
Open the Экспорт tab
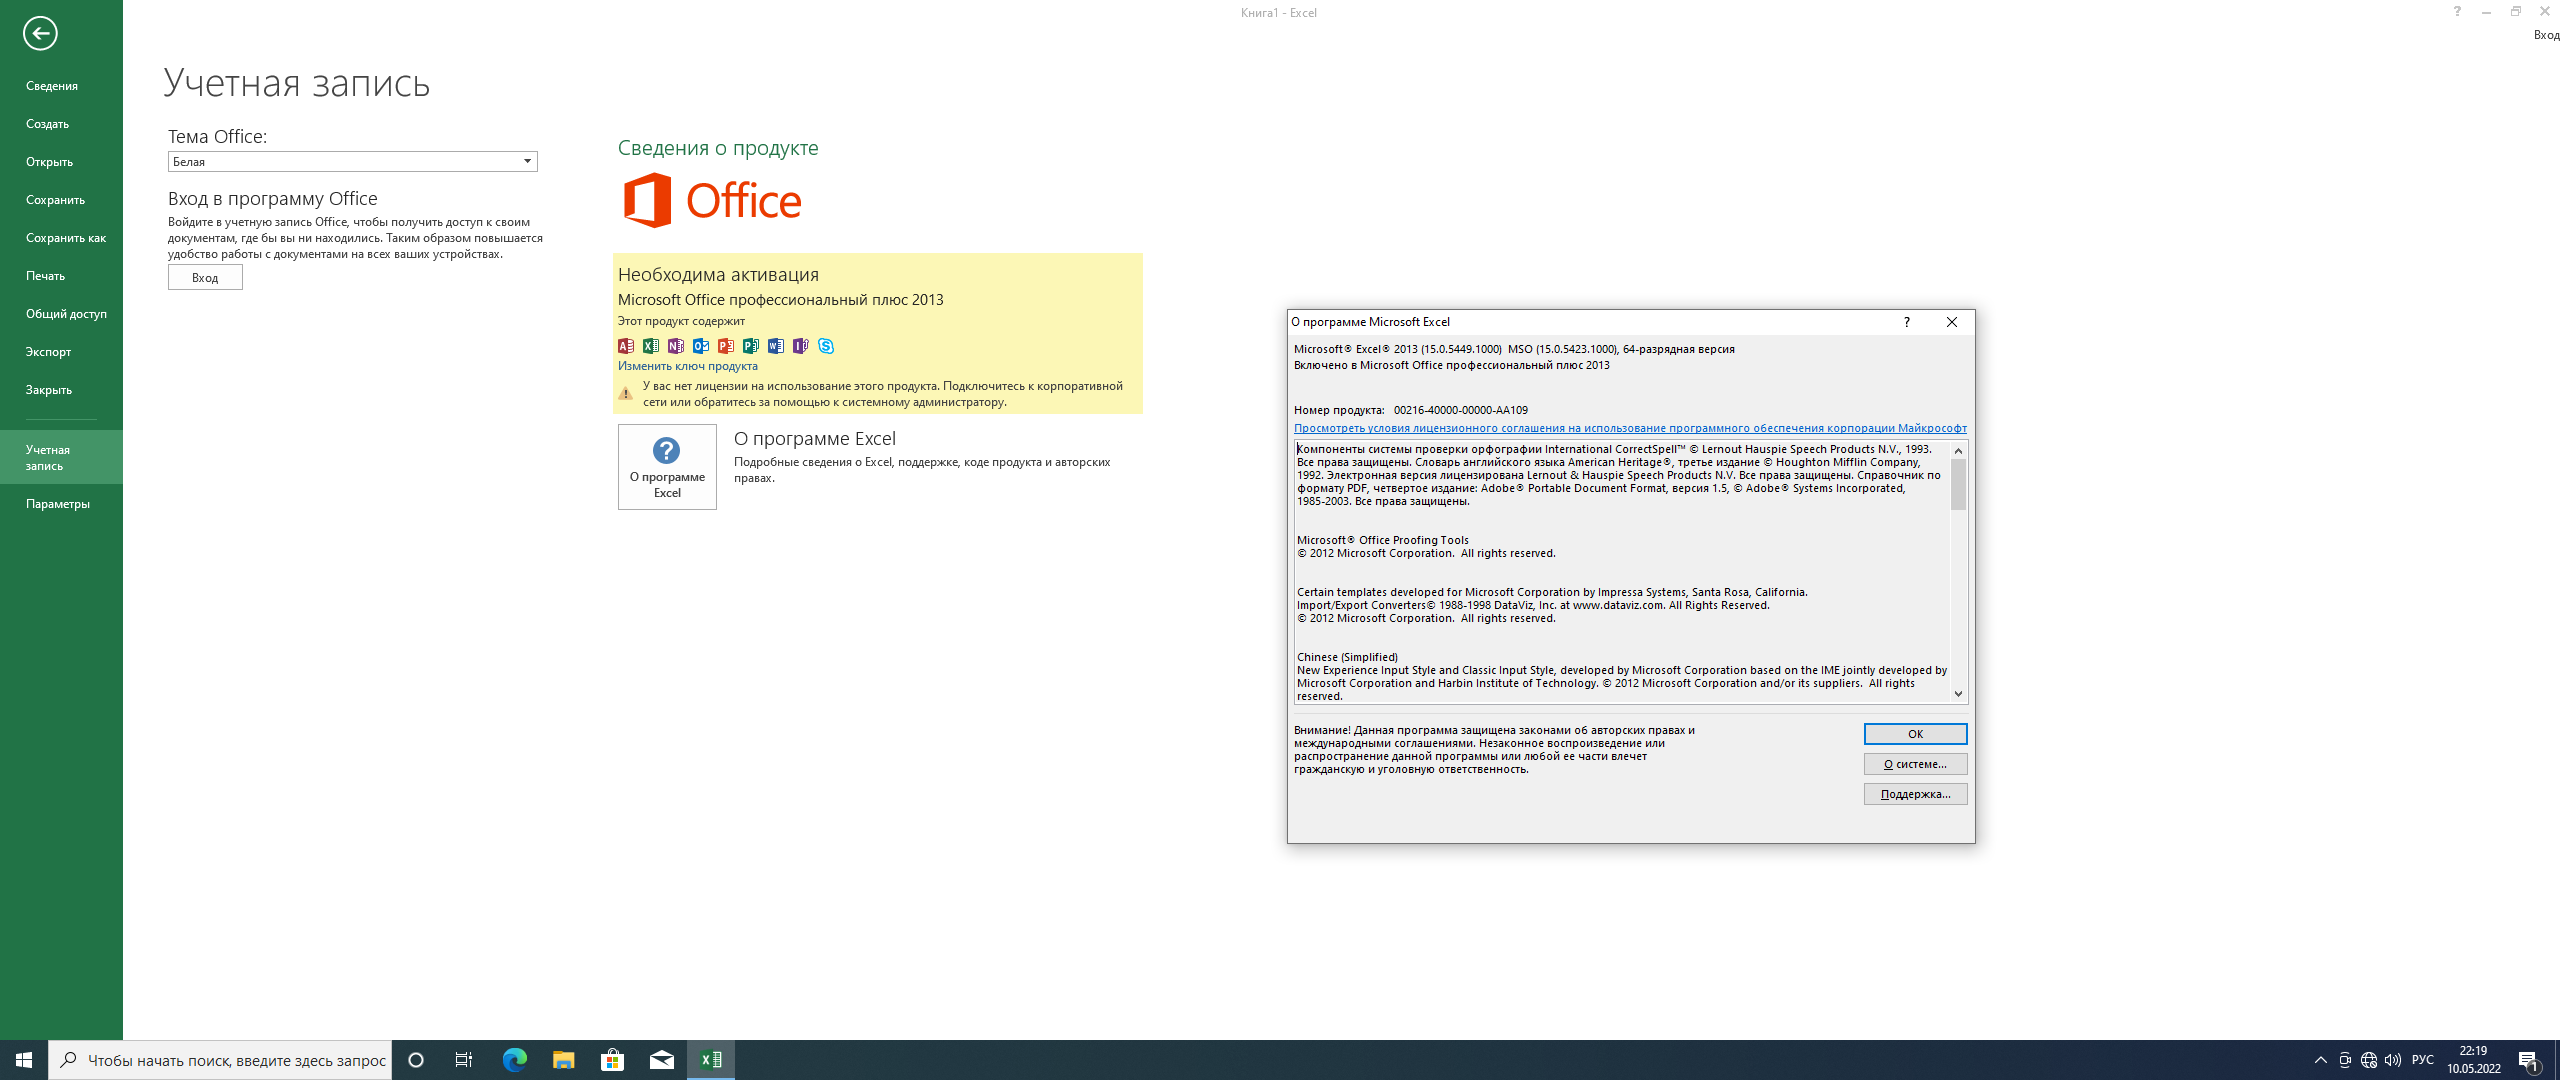point(61,352)
